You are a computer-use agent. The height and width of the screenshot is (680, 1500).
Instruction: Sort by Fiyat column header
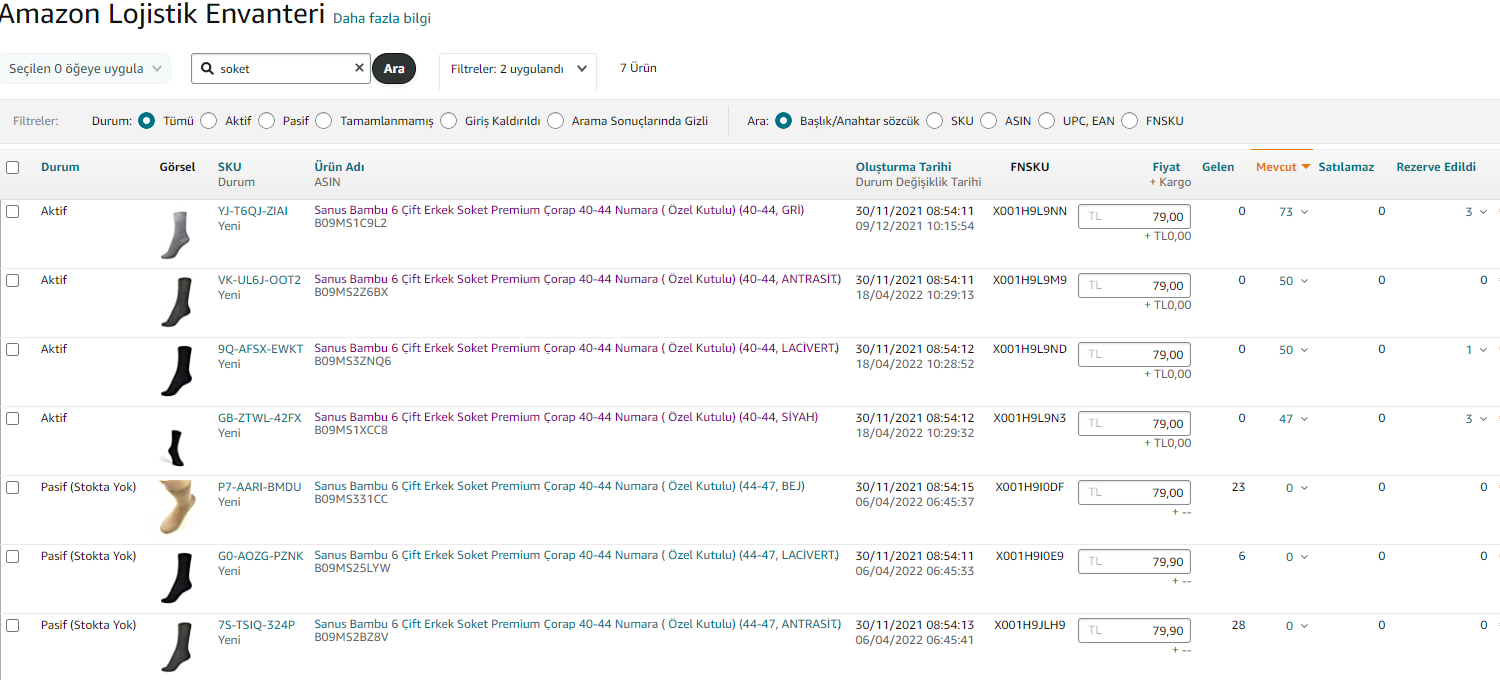point(1166,167)
